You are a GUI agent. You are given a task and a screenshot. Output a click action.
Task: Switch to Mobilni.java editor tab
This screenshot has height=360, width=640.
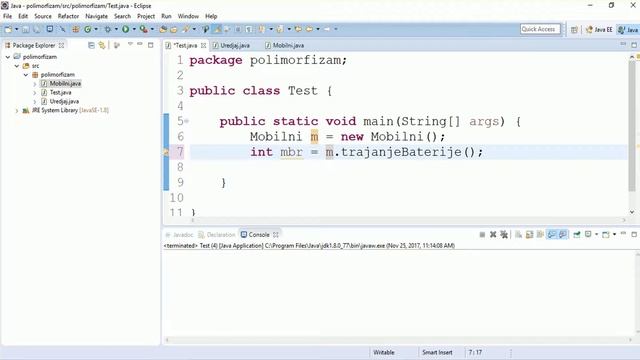(284, 45)
